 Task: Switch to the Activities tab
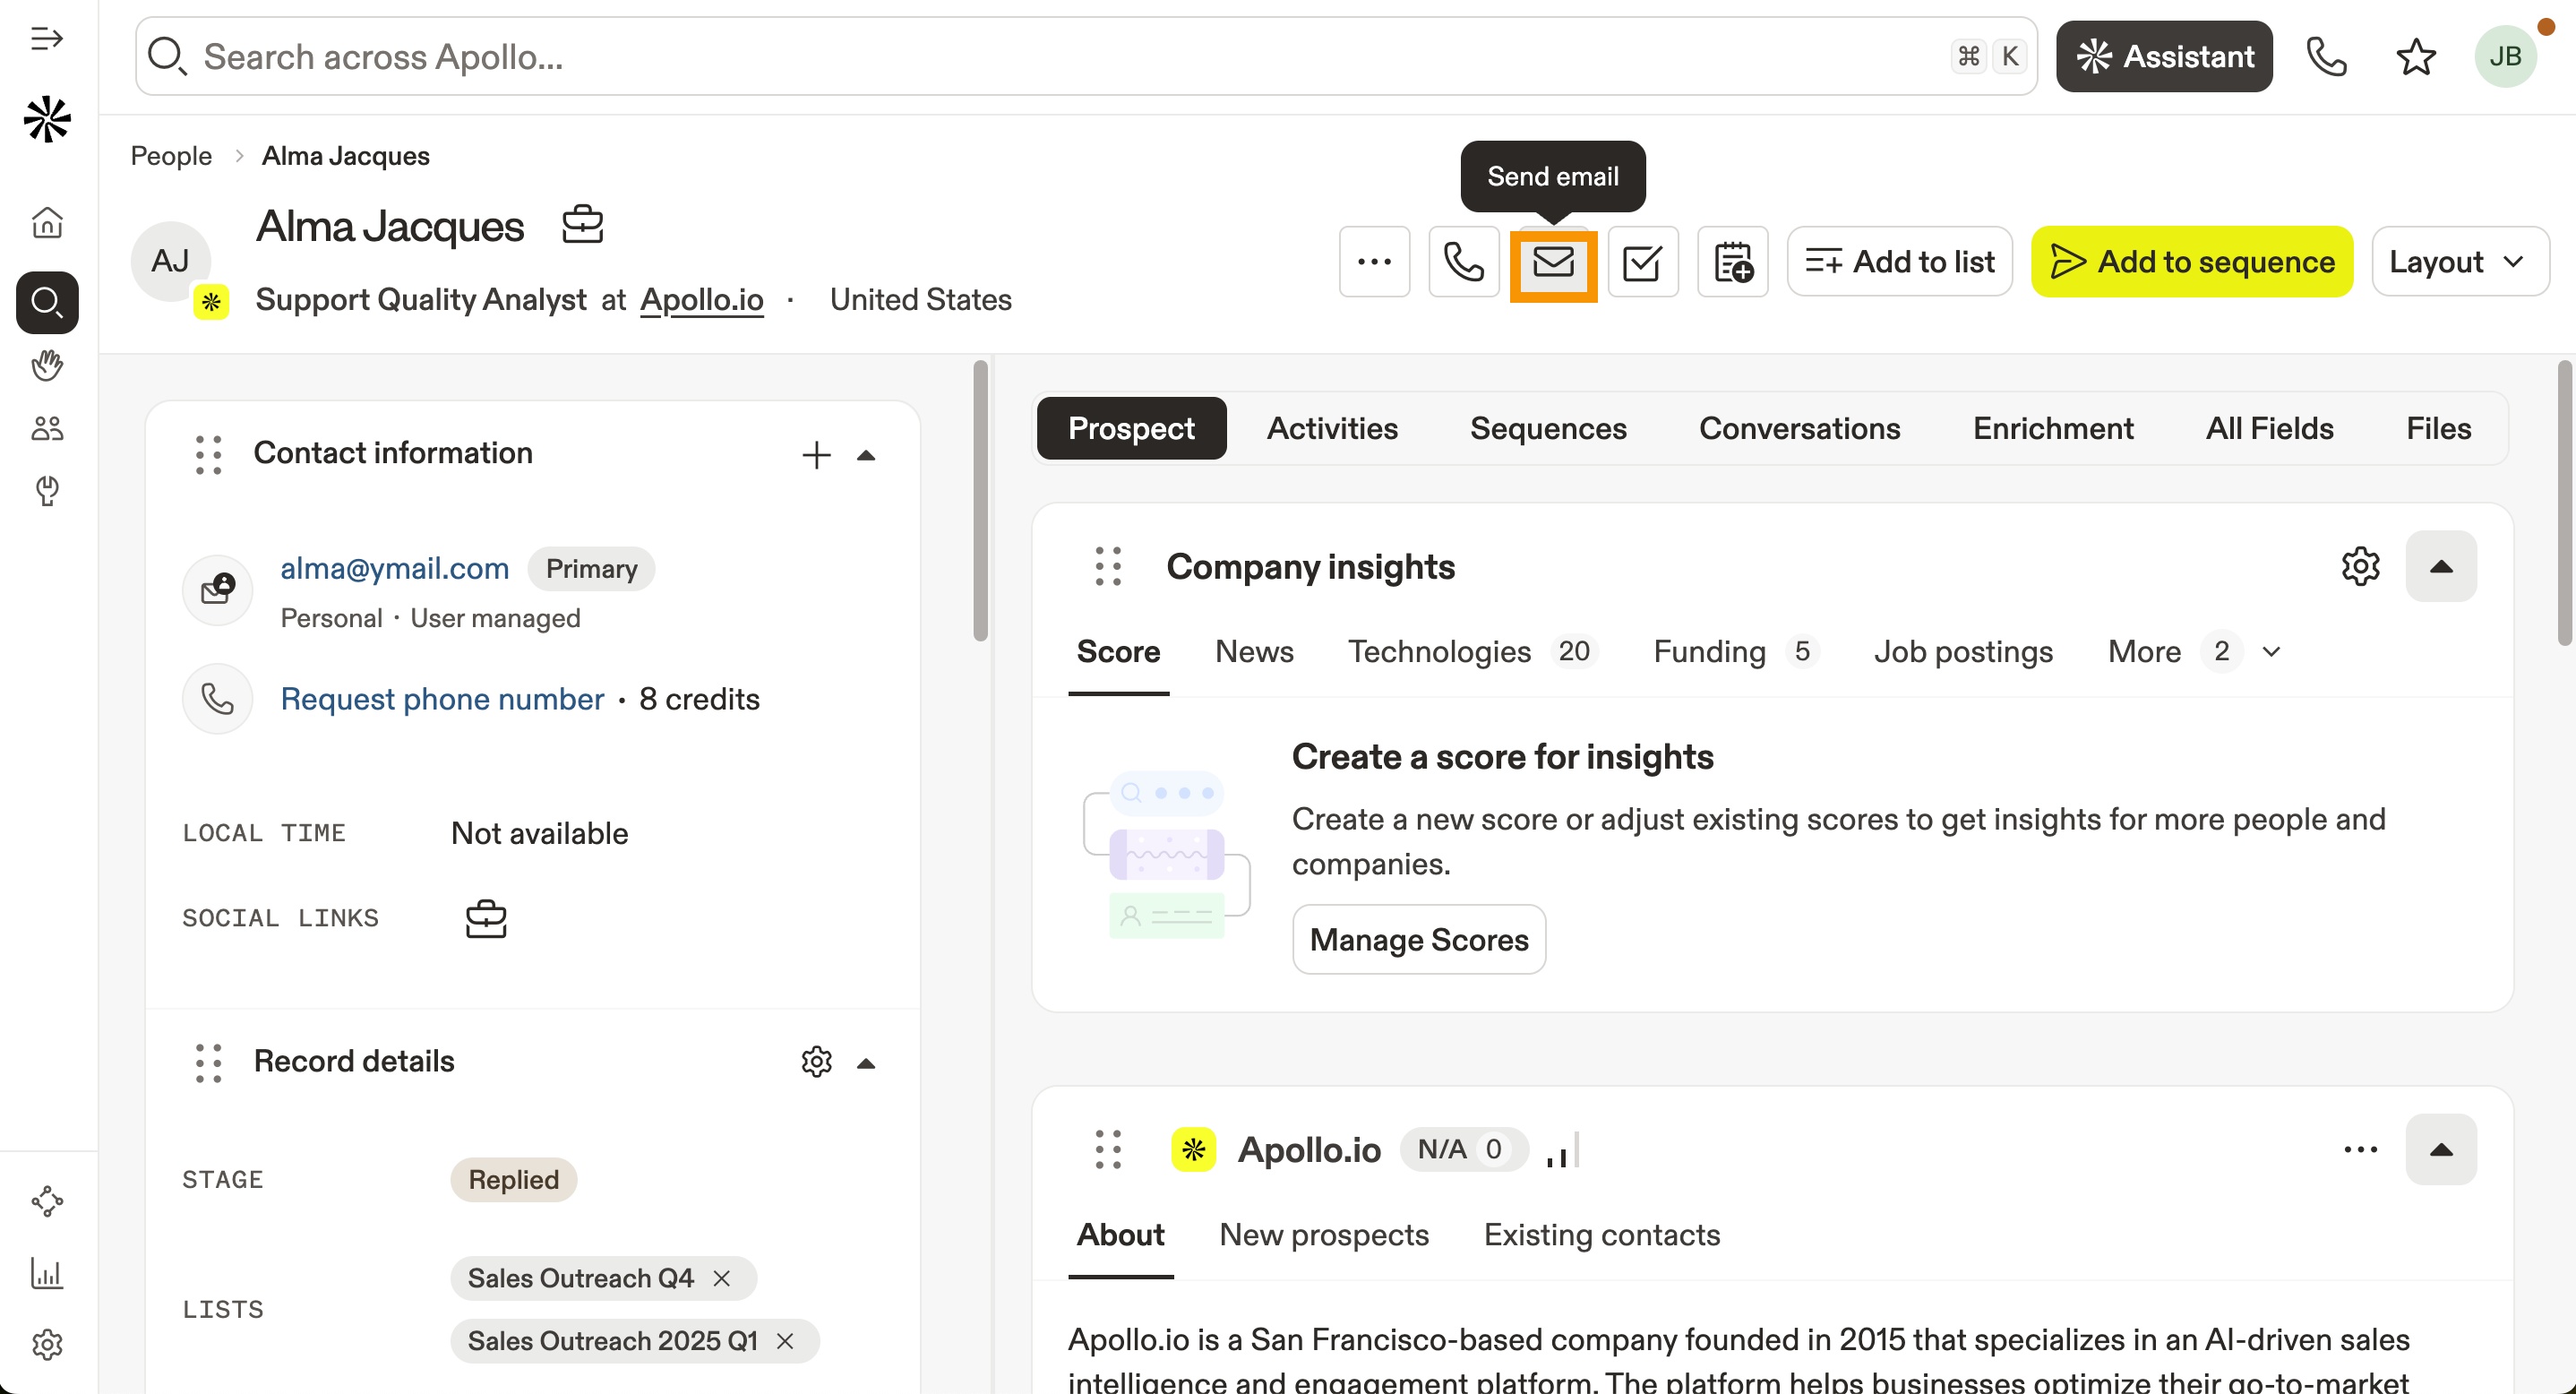pos(1332,429)
